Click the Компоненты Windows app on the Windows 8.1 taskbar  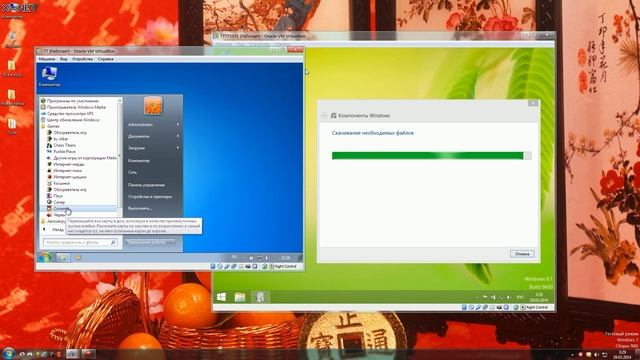click(x=260, y=297)
